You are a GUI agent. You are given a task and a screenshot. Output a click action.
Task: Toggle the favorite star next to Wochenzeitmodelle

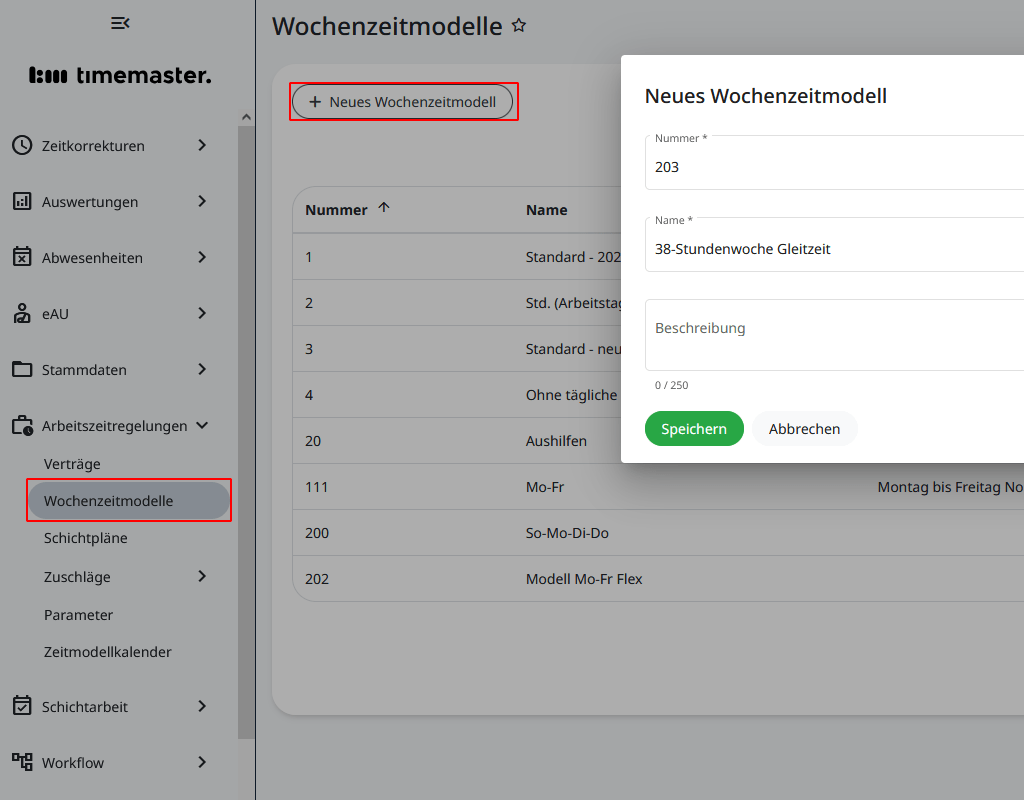pos(519,27)
